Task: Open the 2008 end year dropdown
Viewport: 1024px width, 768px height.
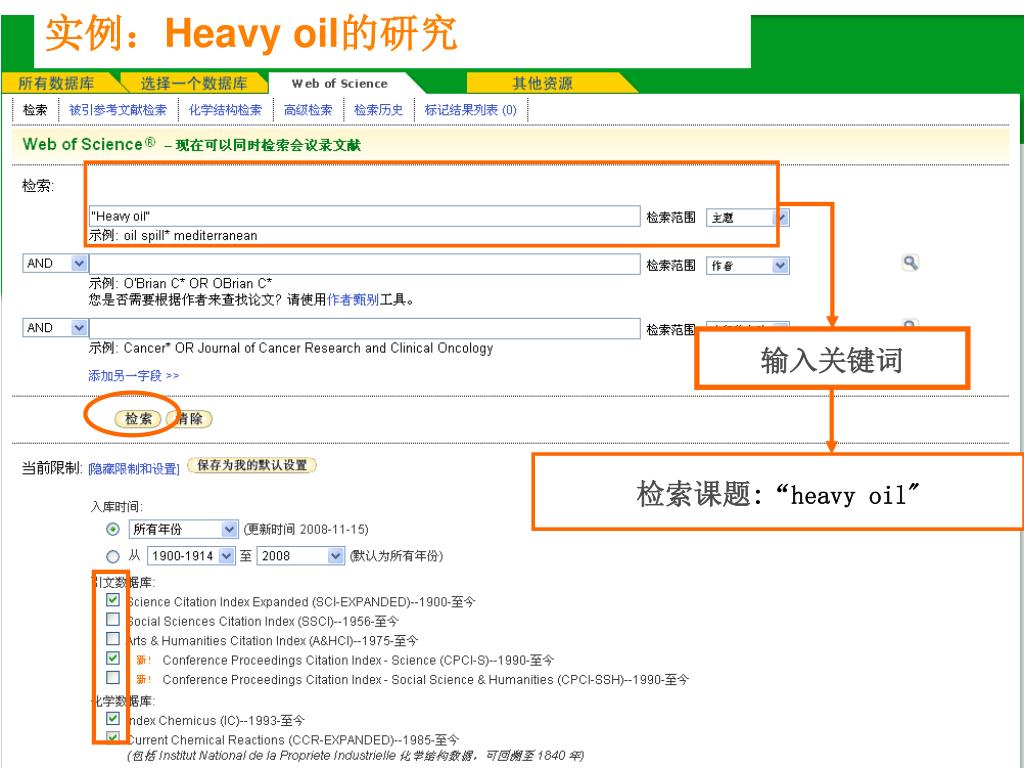Action: click(300, 556)
